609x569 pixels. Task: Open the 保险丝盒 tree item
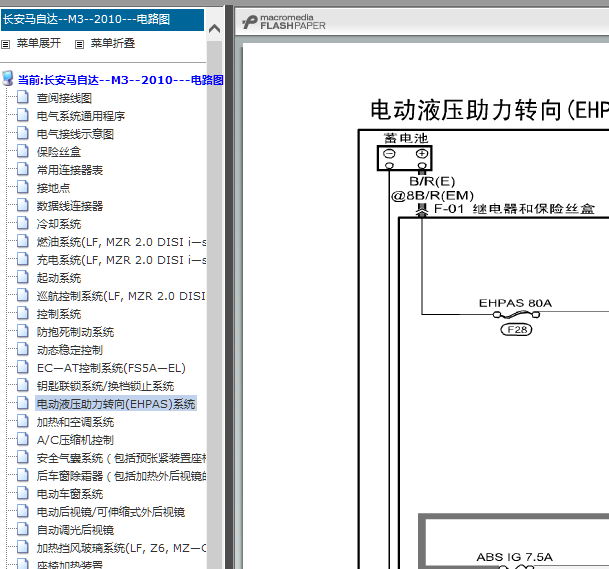tap(59, 152)
